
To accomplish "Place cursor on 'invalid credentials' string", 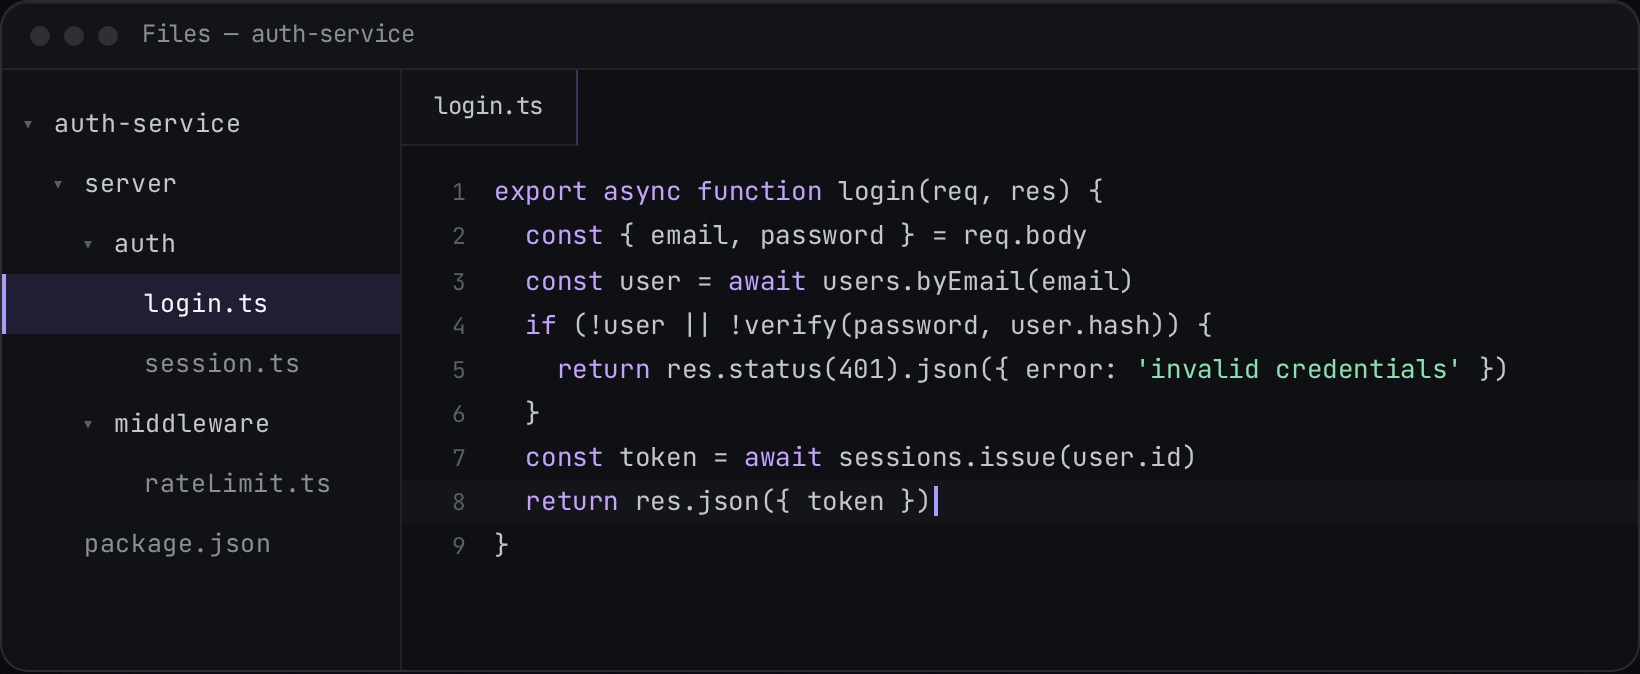I will (x=1298, y=369).
